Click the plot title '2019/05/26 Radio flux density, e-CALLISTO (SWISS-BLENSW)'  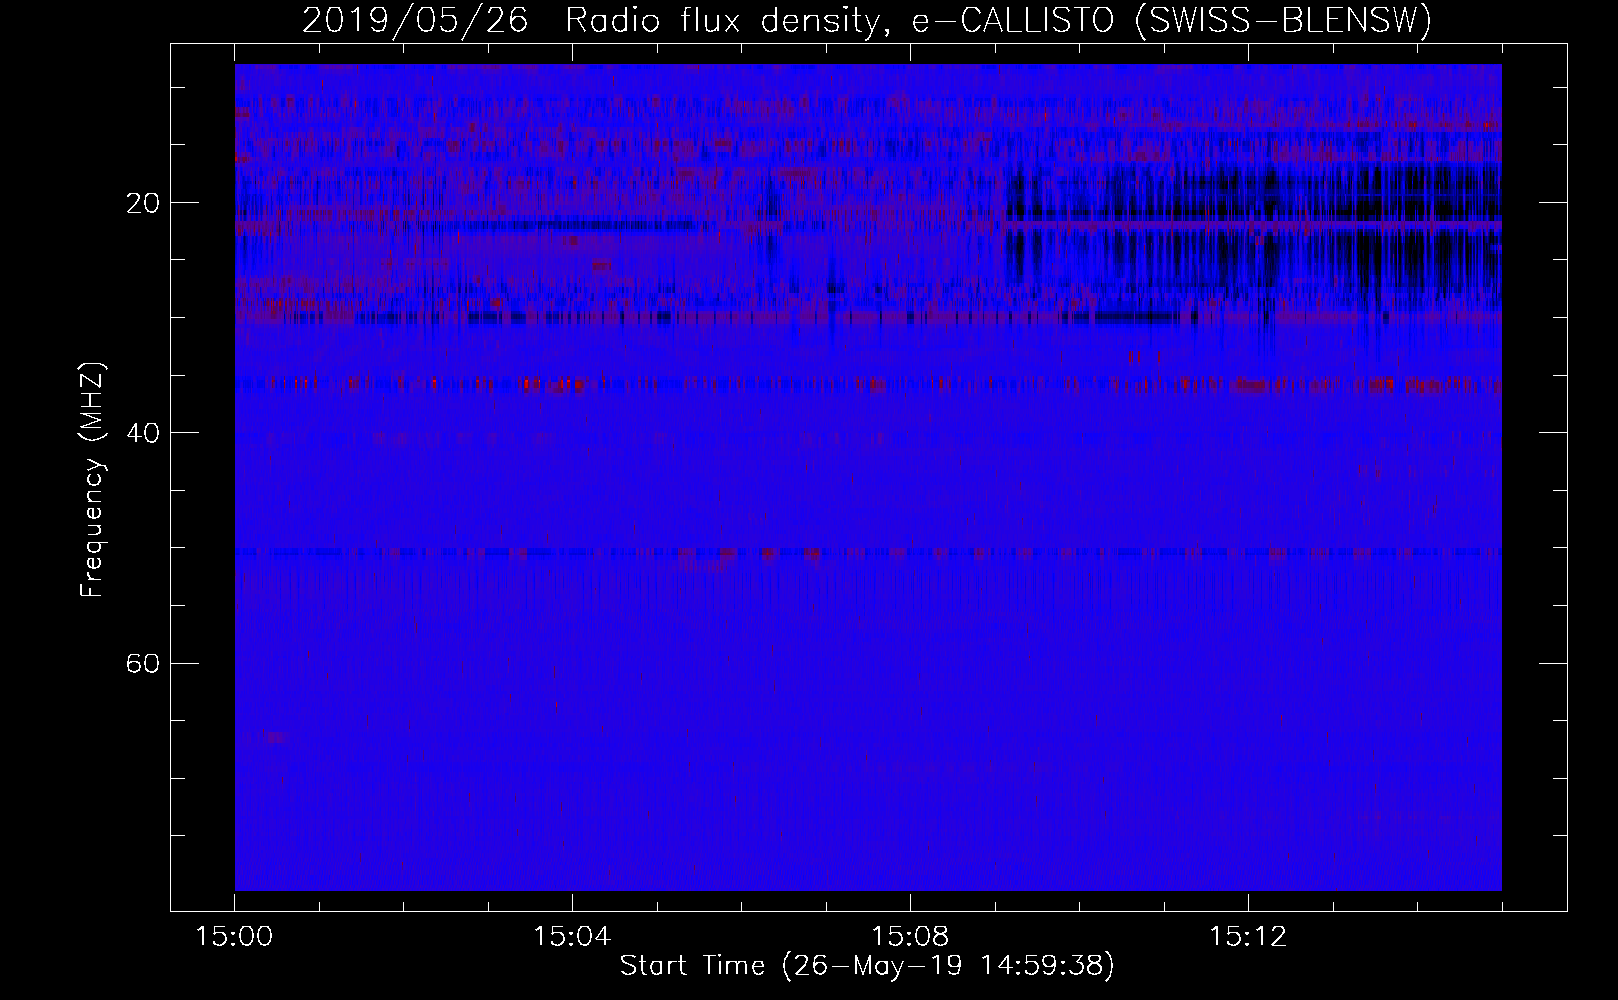coord(867,21)
